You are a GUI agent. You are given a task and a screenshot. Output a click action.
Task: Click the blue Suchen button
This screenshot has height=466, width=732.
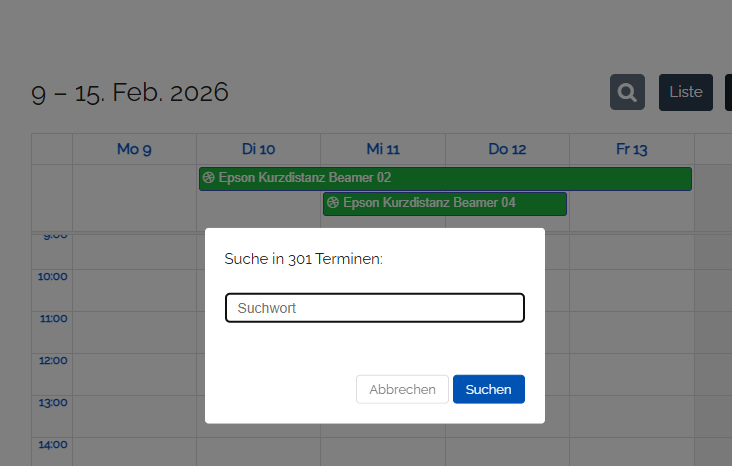pos(488,389)
